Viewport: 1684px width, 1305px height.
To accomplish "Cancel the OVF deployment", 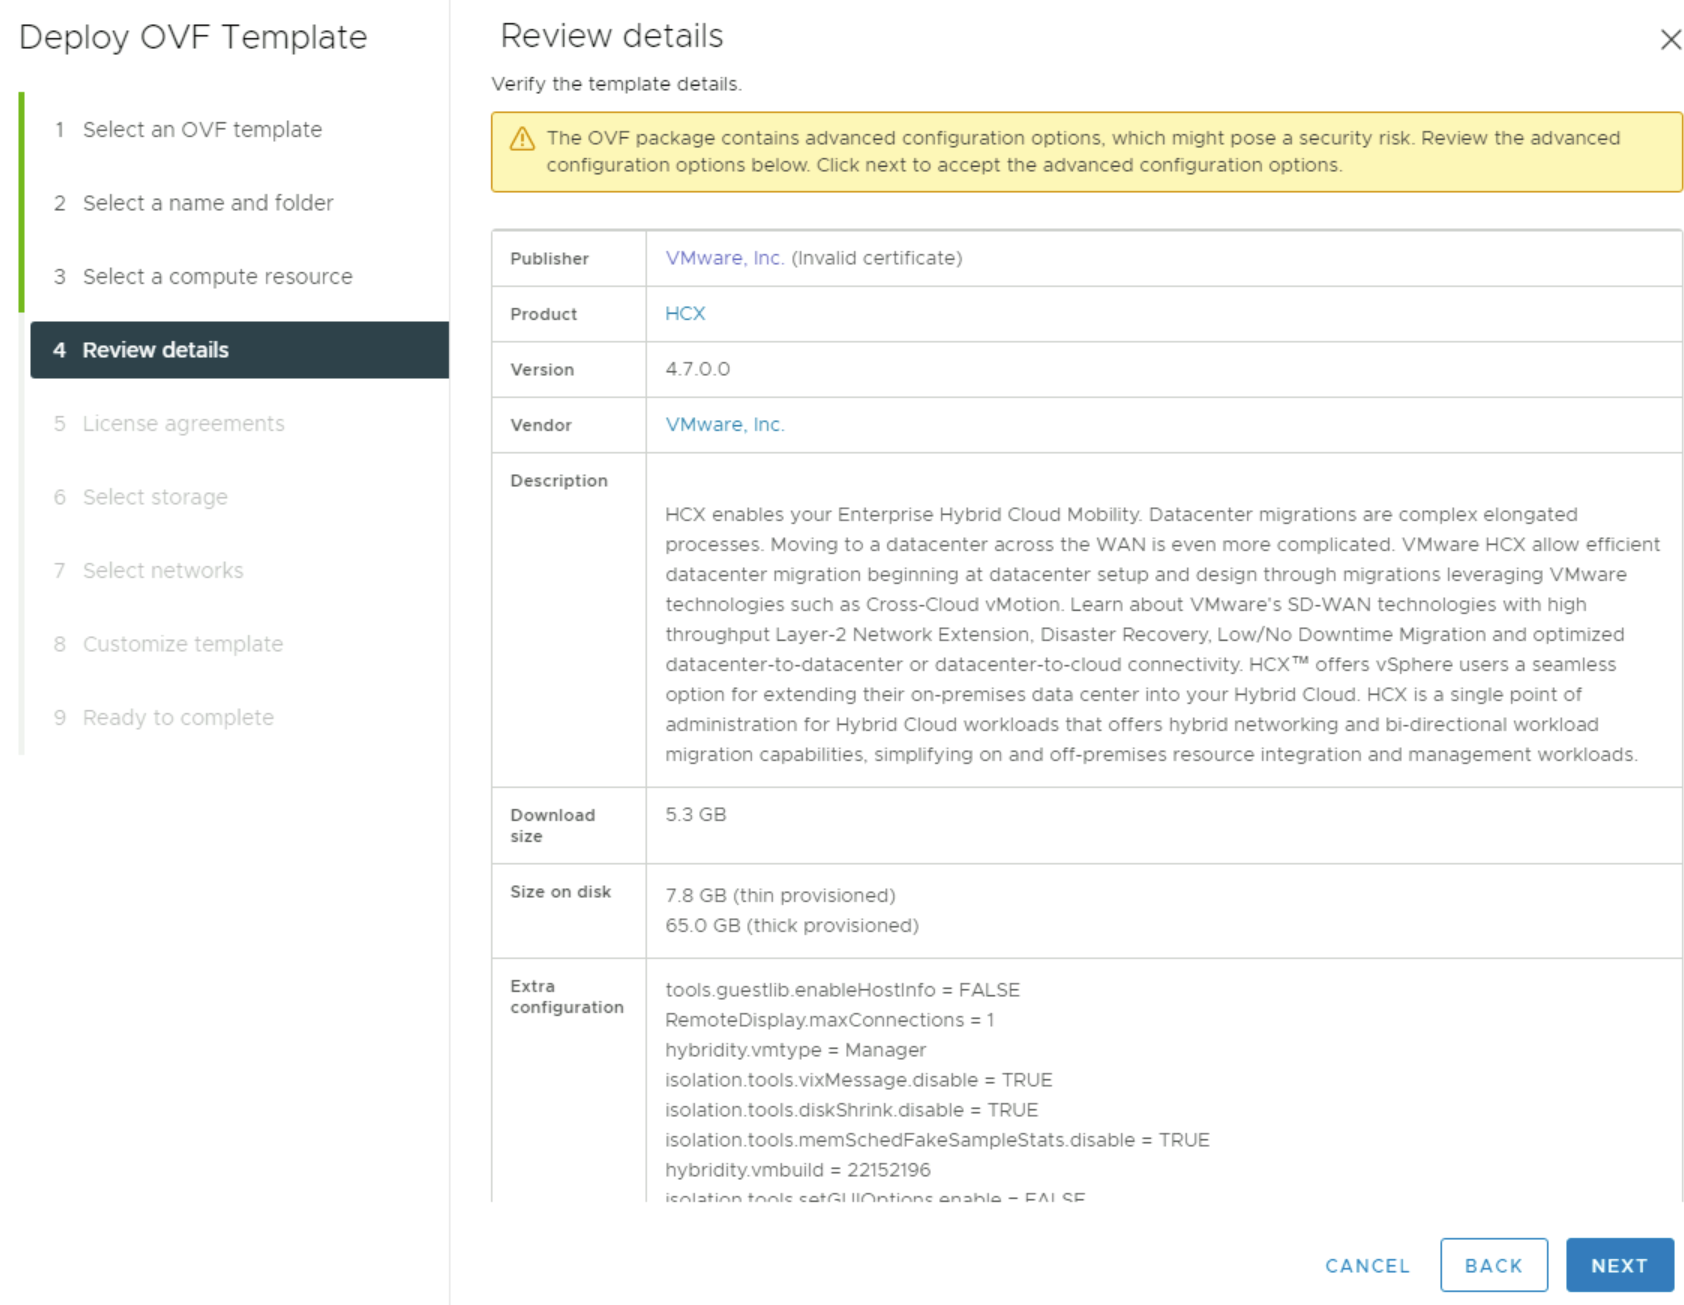I will (x=1367, y=1265).
